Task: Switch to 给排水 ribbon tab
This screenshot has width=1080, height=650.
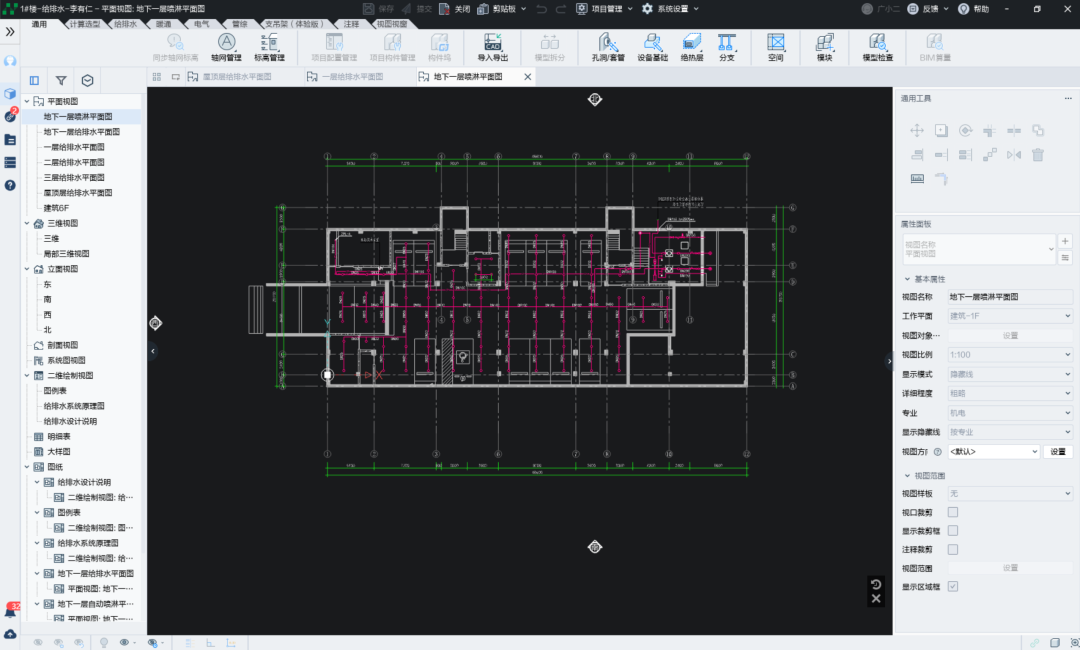Action: point(125,23)
